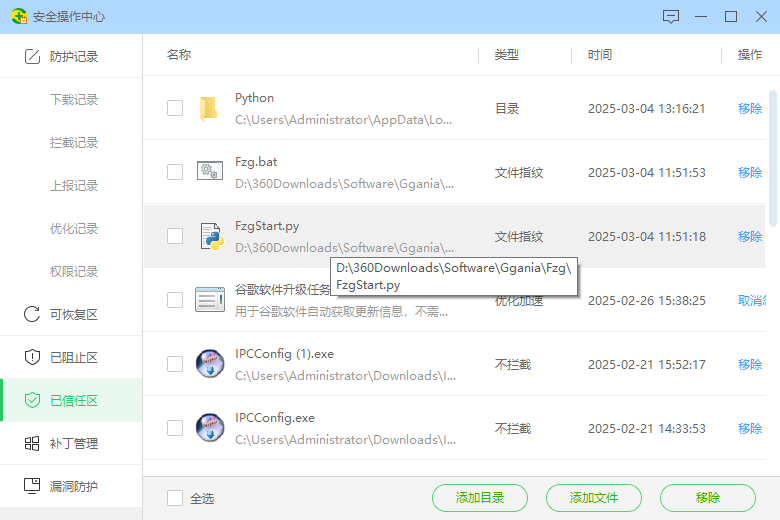Open 拦截记录 in the sidebar
This screenshot has height=520, width=780.
pyautogui.click(x=74, y=142)
